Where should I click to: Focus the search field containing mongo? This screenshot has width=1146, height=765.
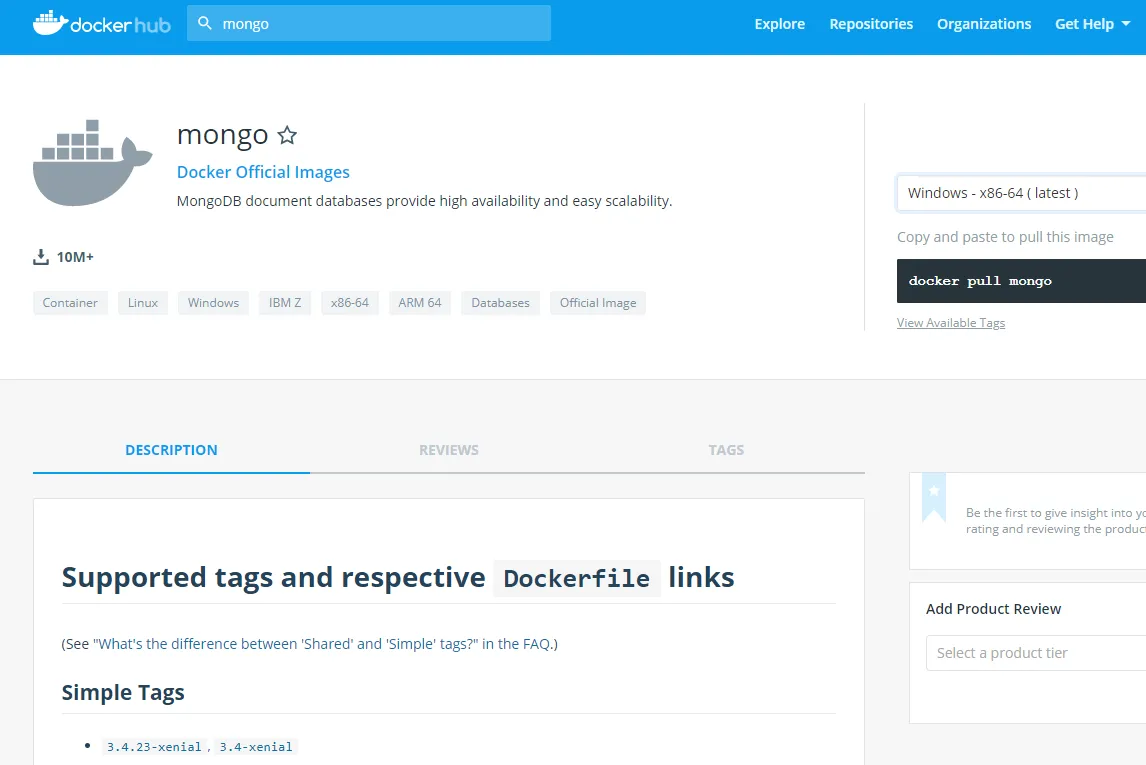click(x=369, y=23)
